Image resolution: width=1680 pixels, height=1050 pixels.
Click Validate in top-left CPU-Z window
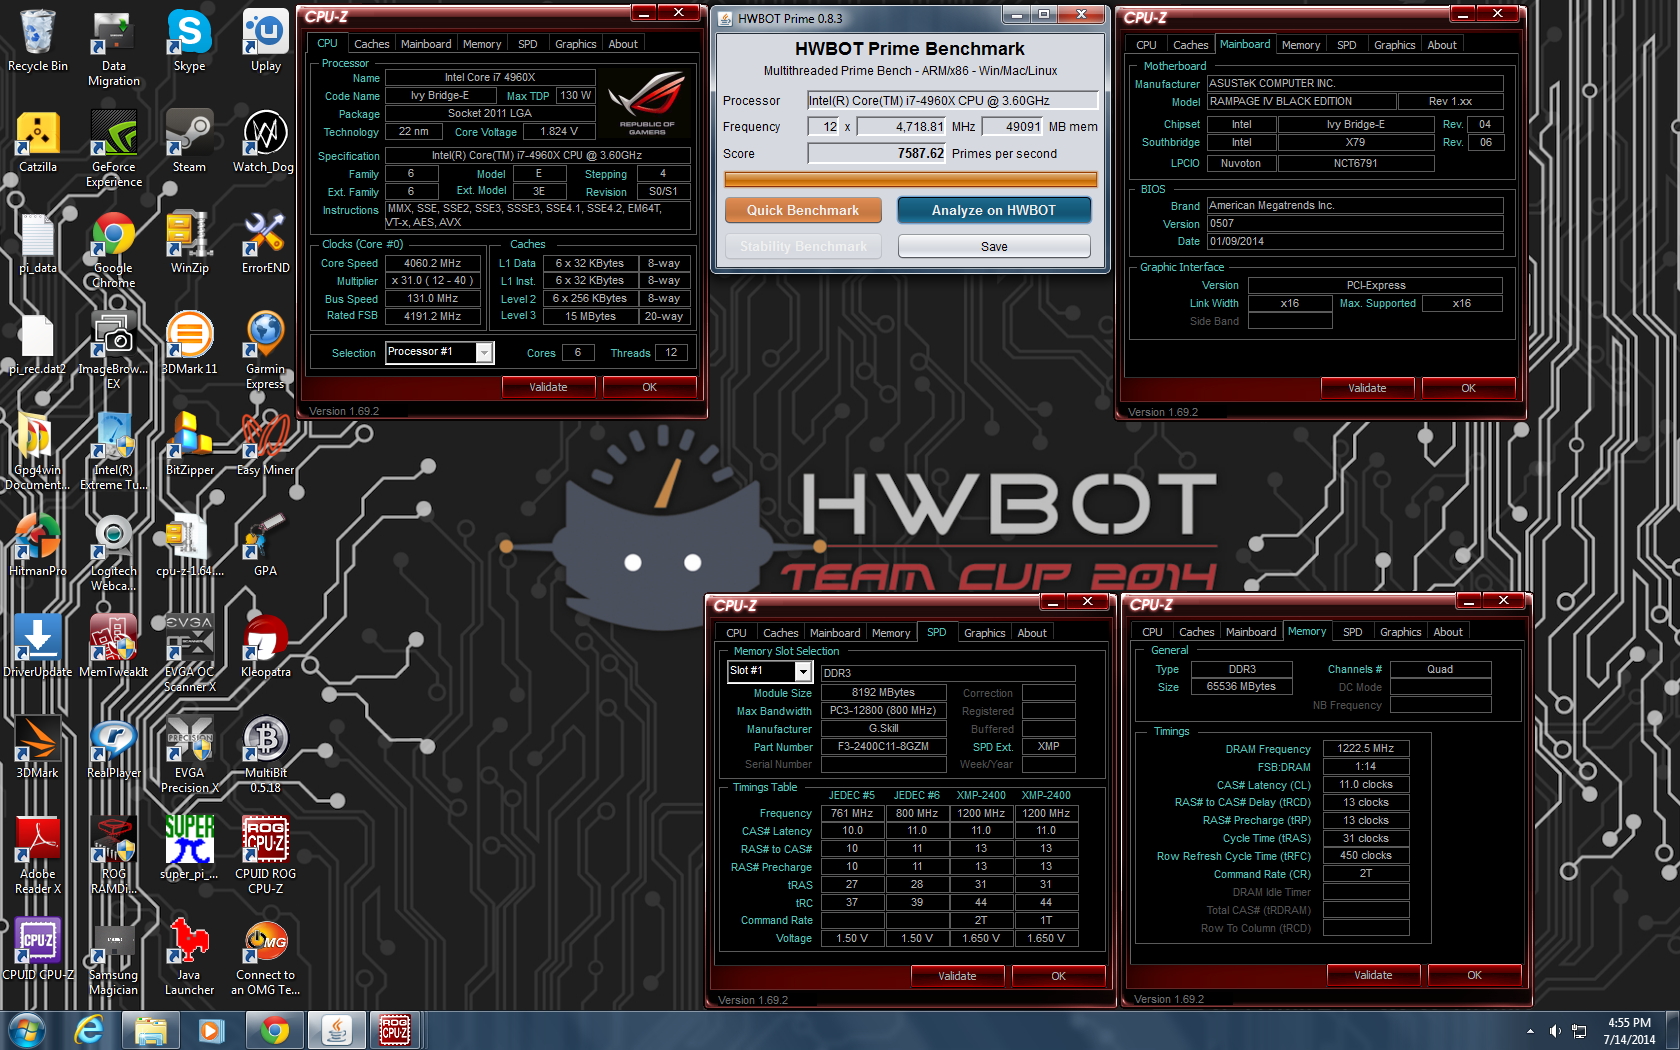coord(548,387)
